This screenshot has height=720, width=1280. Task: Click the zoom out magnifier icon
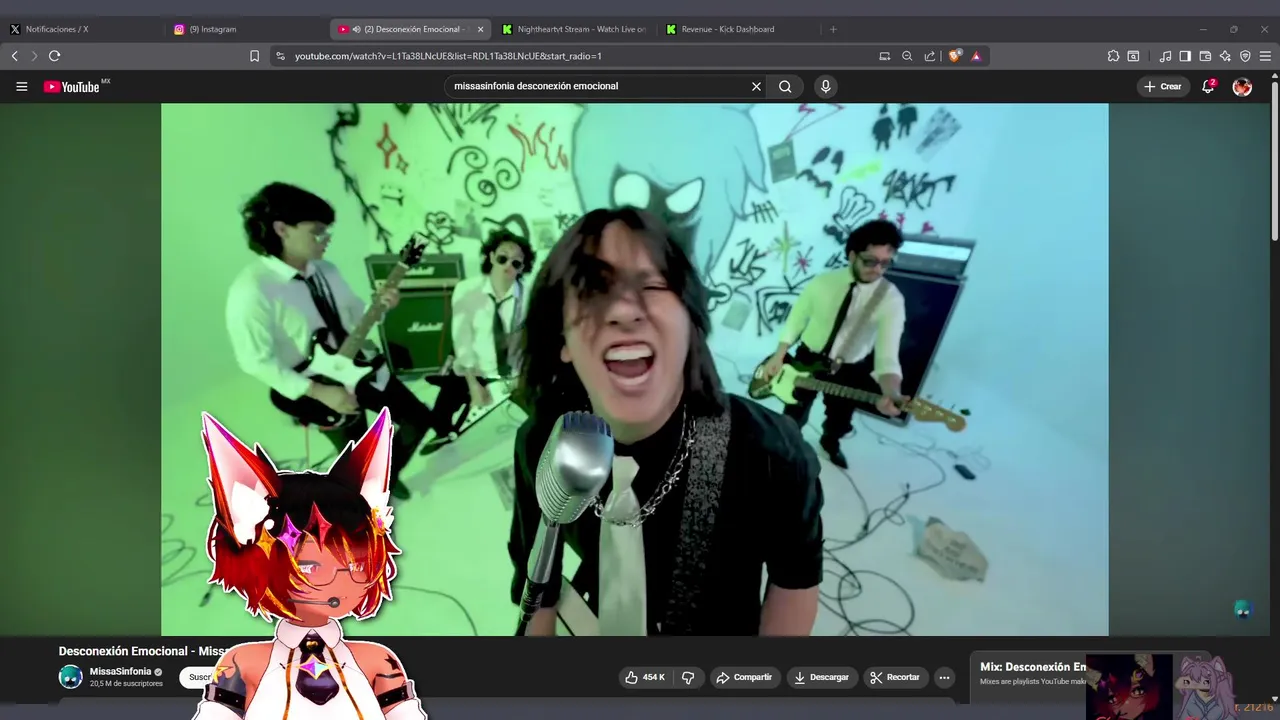907,56
